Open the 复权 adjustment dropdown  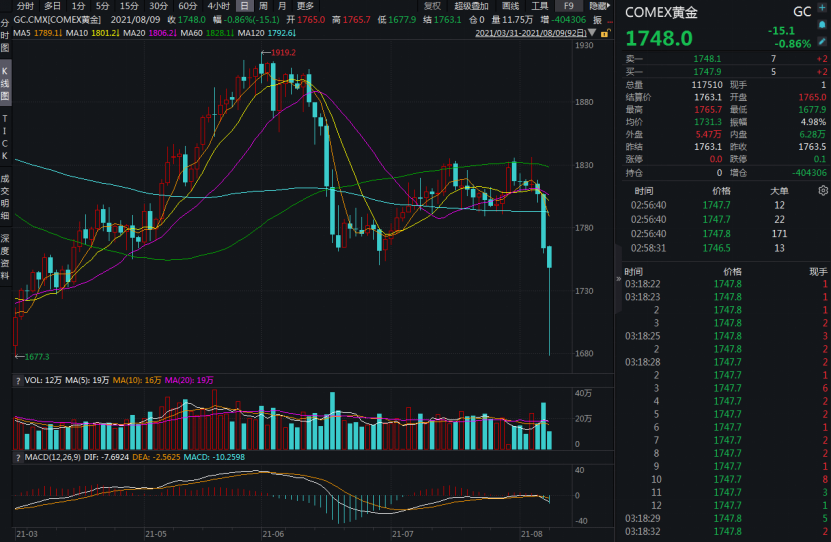click(x=432, y=6)
